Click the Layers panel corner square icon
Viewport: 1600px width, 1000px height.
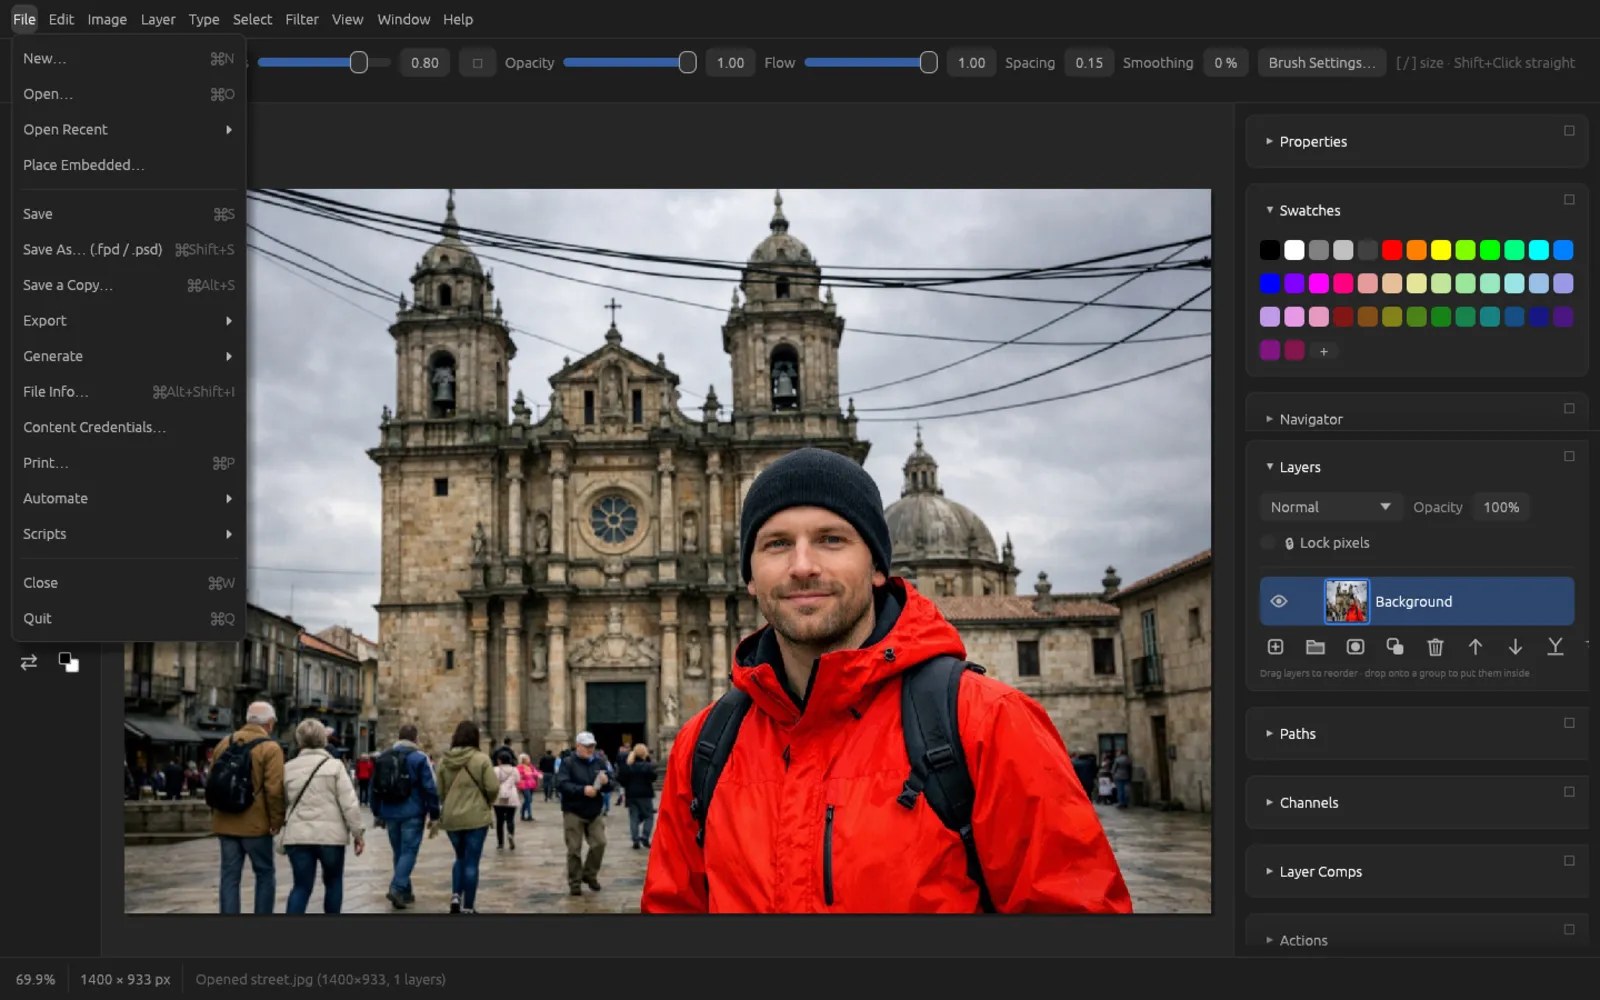[1569, 456]
